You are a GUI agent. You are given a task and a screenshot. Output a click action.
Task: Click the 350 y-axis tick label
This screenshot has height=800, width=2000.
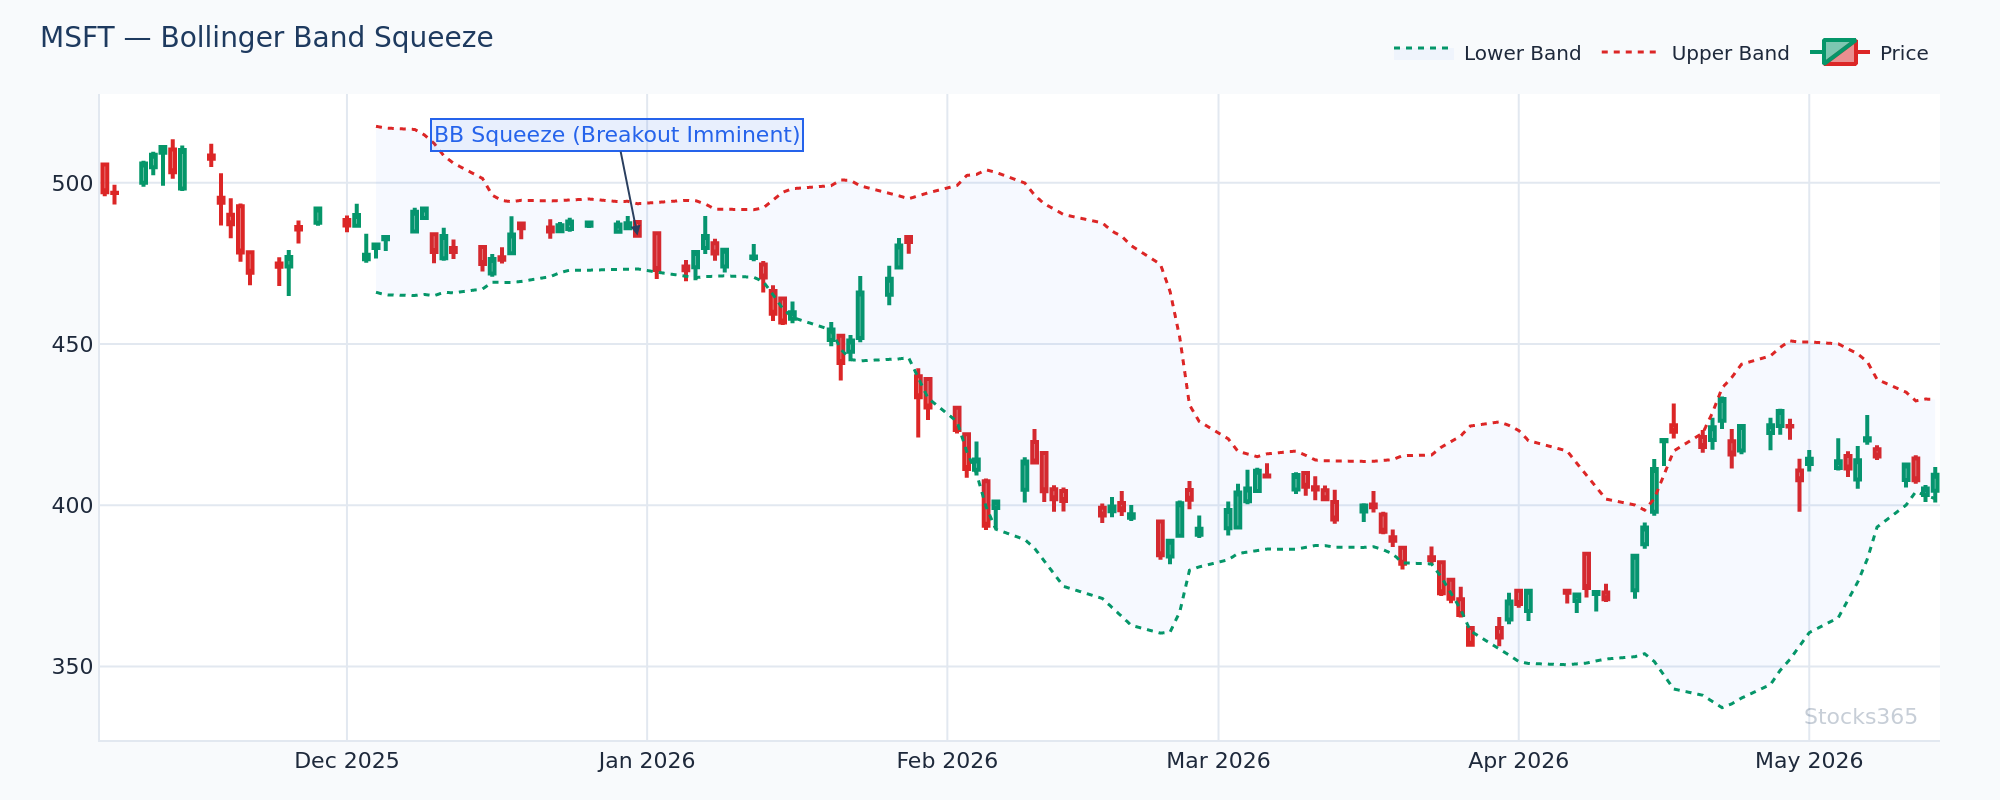[73, 667]
